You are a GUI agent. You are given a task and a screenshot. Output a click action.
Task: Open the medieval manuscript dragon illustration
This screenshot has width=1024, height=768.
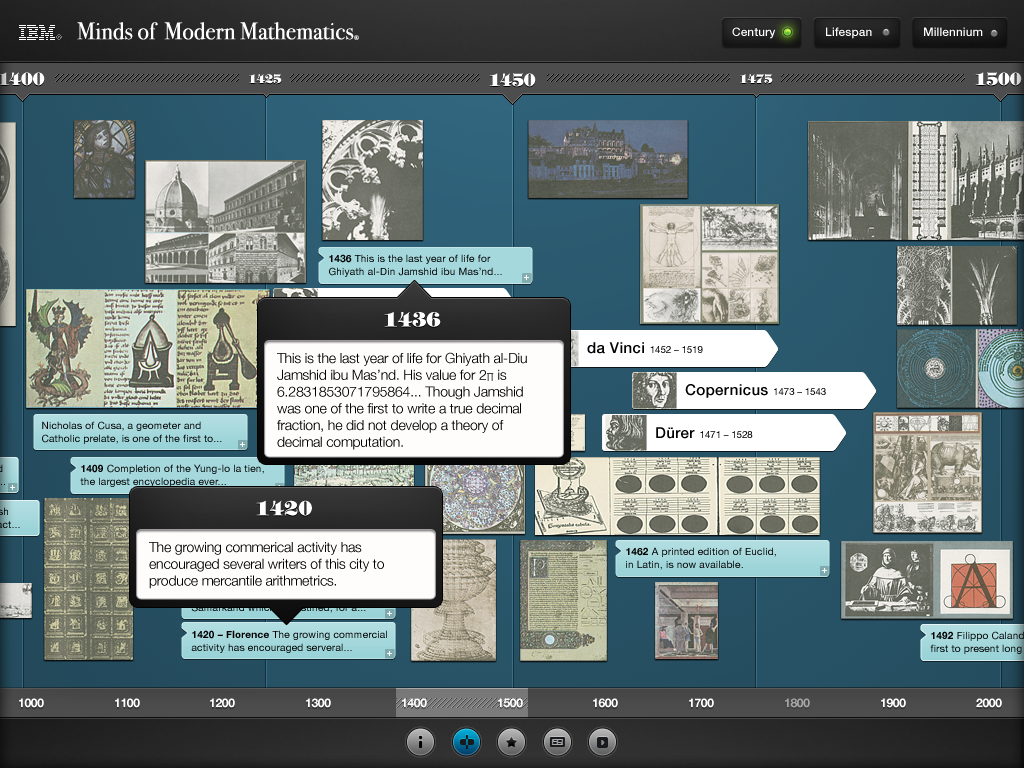(146, 349)
